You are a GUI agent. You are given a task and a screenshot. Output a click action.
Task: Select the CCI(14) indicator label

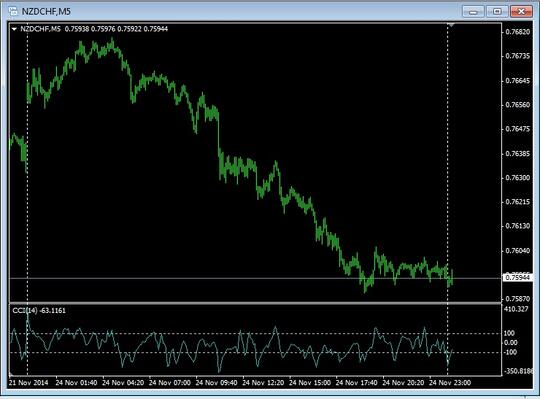pyautogui.click(x=39, y=311)
